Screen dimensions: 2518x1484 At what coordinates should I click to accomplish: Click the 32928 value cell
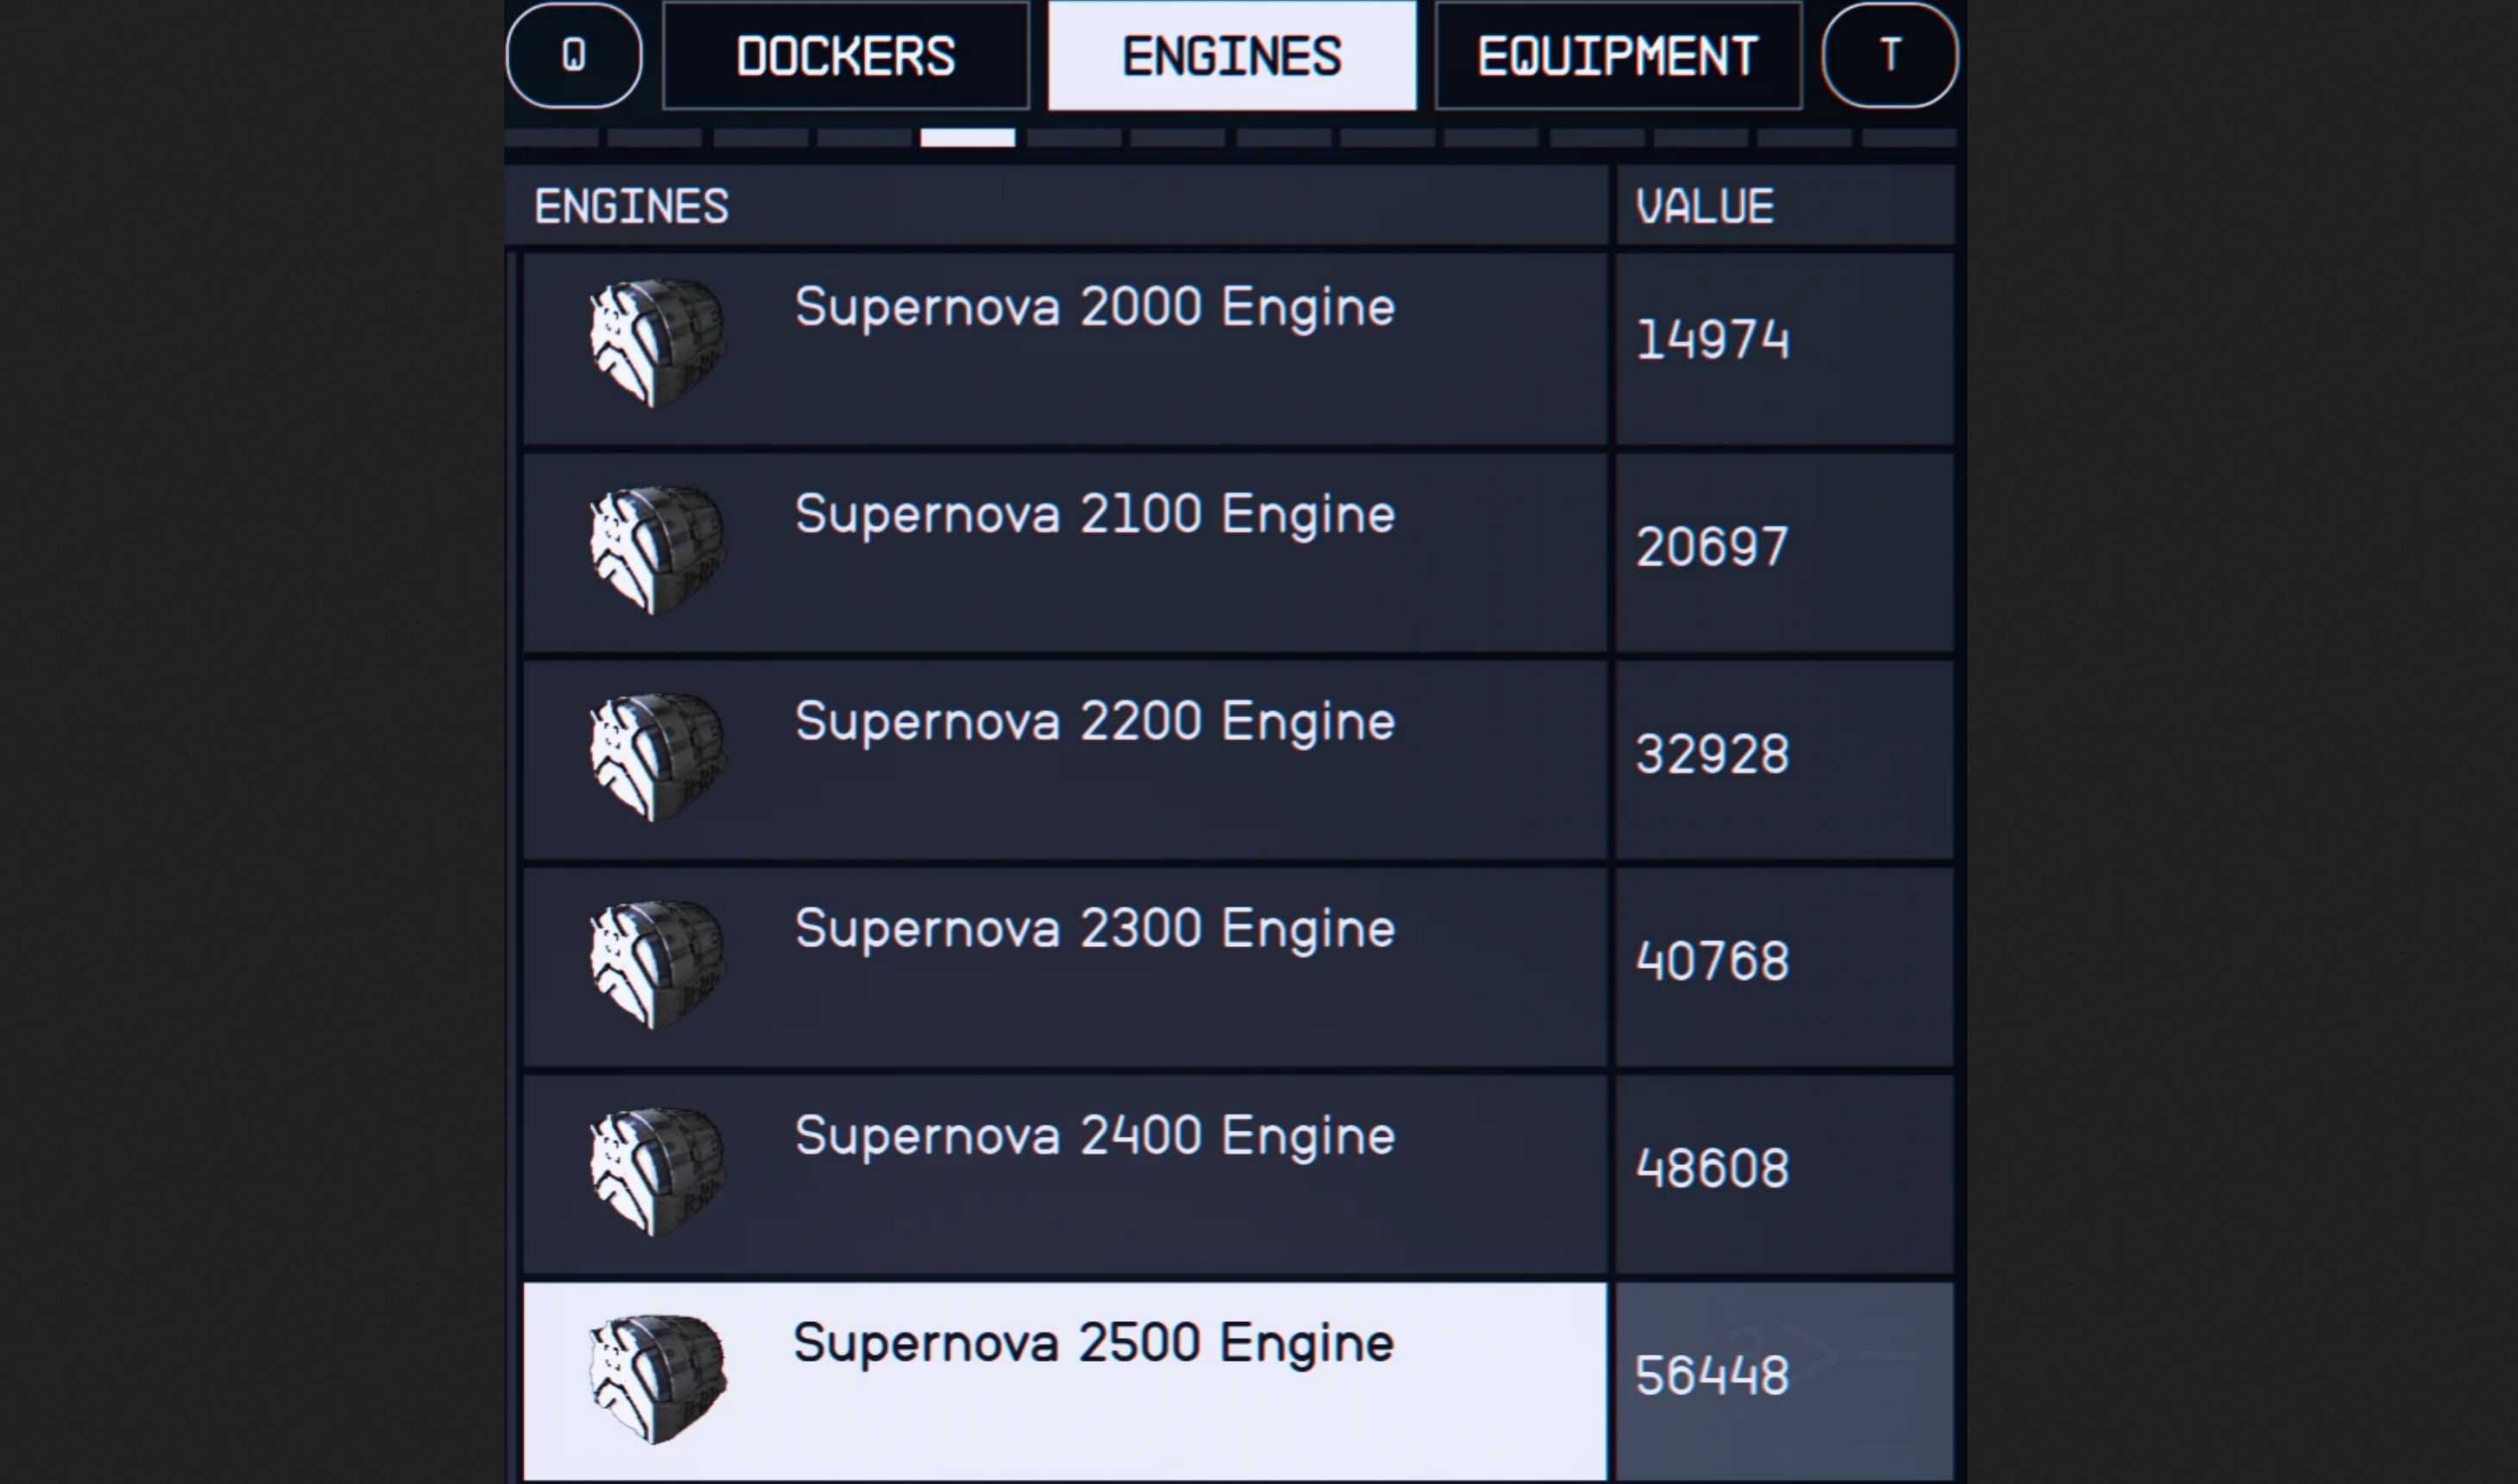pyautogui.click(x=1784, y=757)
